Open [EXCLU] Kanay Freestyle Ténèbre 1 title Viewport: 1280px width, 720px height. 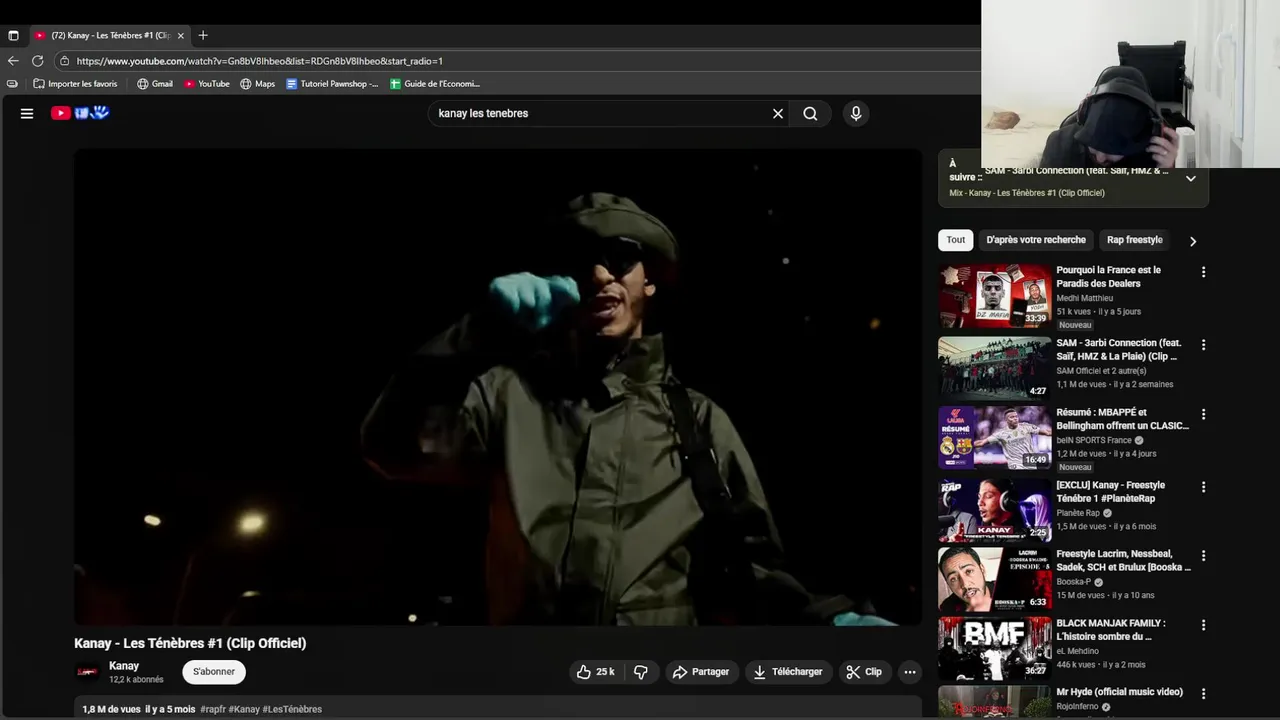pos(1111,492)
